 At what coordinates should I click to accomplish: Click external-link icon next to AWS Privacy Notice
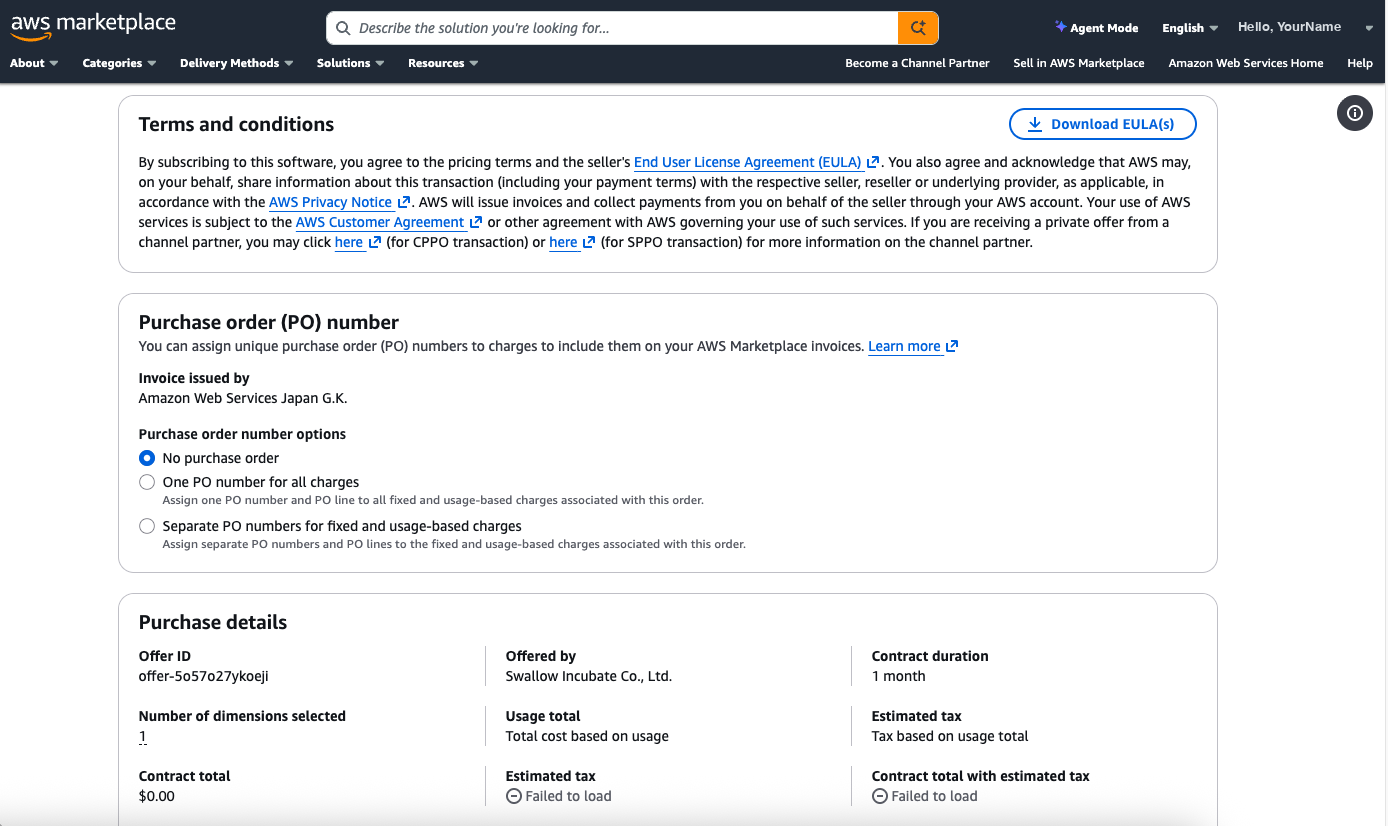pyautogui.click(x=404, y=202)
